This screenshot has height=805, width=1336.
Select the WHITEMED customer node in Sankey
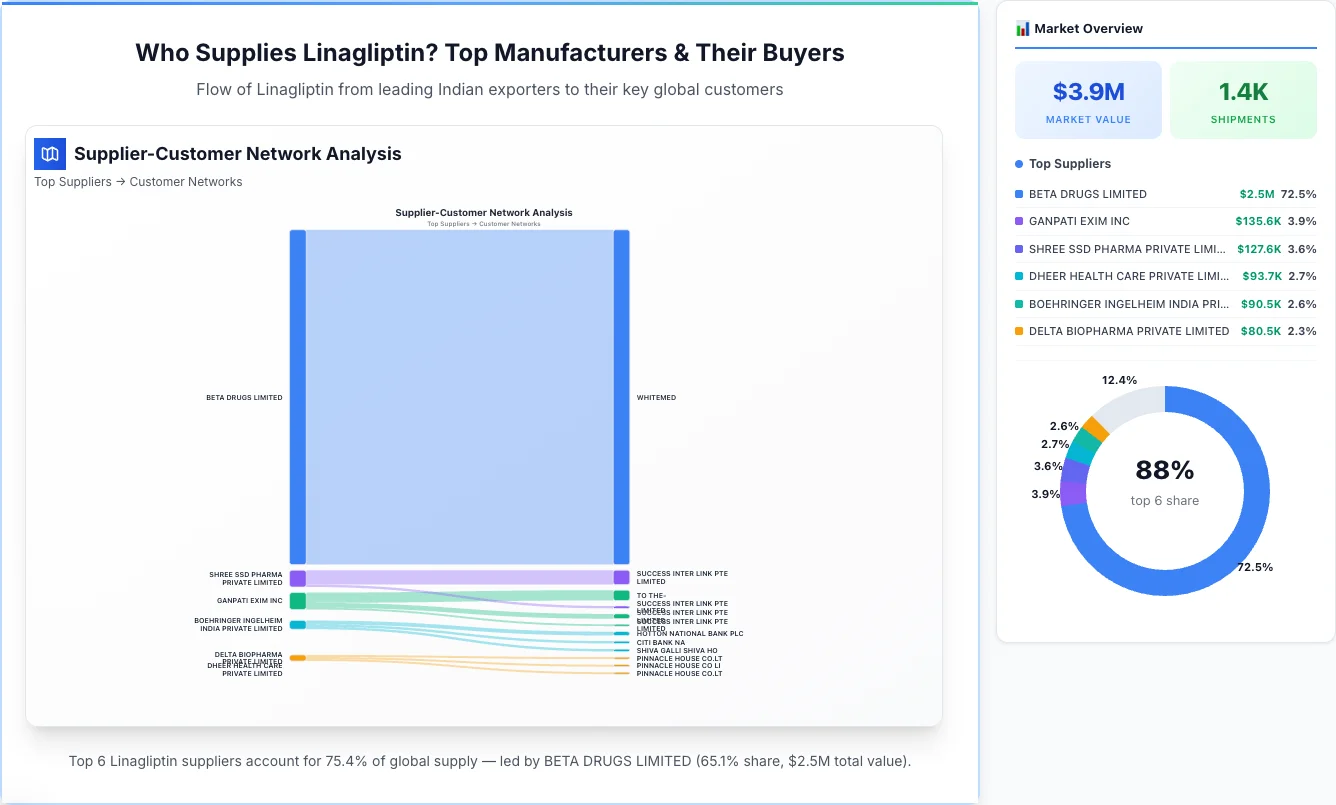pos(621,397)
